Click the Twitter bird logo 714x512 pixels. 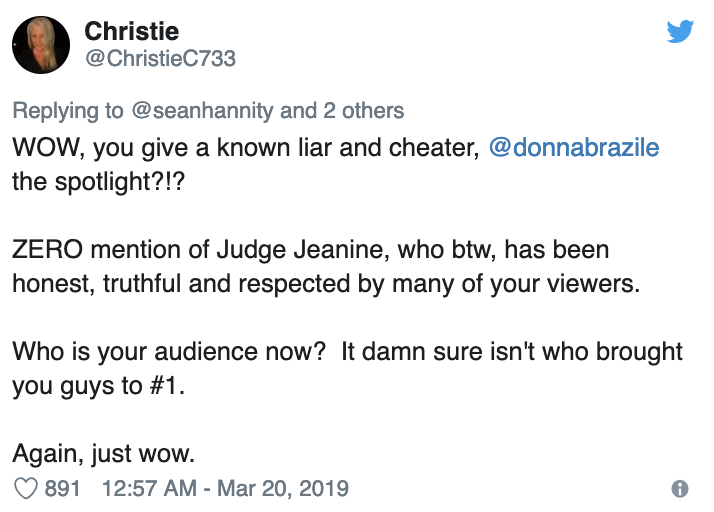tap(680, 32)
